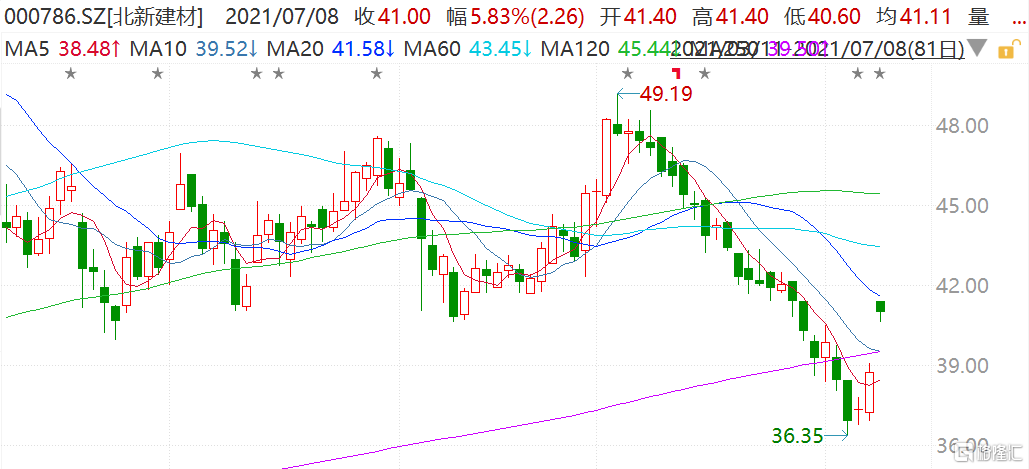Select the final green candlestick near 41
This screenshot has width=1029, height=469.
click(881, 307)
